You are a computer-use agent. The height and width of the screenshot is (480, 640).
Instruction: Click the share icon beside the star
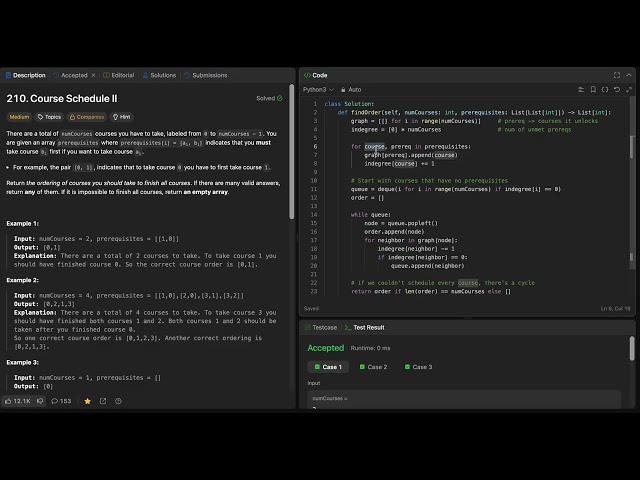coord(103,401)
